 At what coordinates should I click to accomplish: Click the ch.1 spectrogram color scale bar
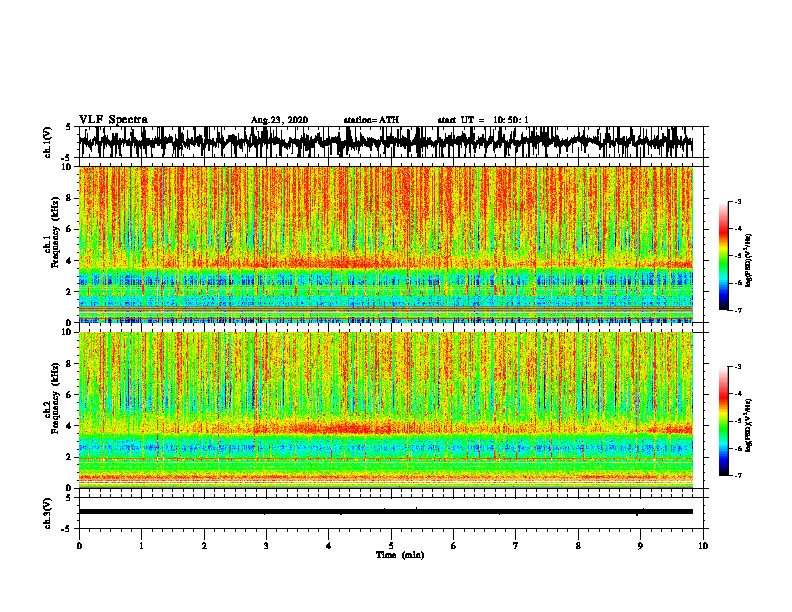click(x=724, y=256)
